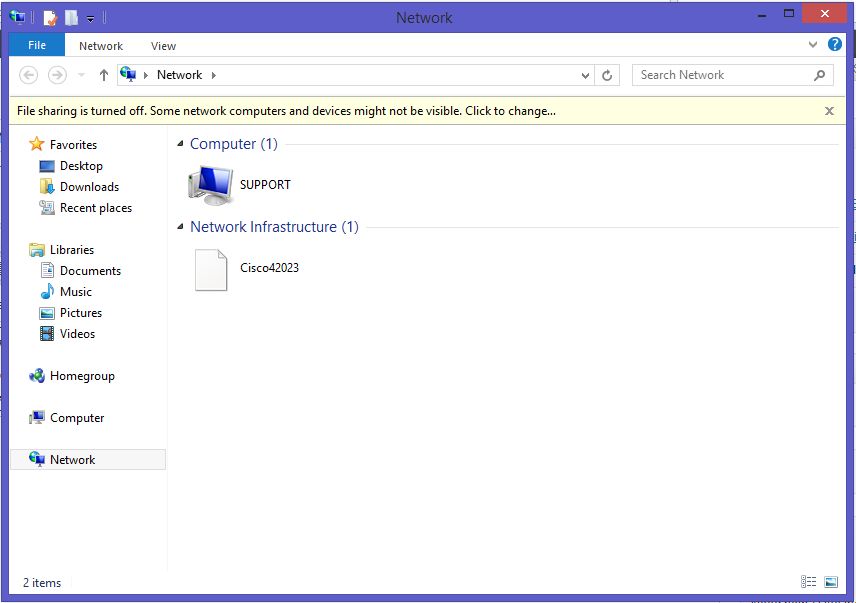Open the Documents library
The image size is (856, 603).
(91, 271)
